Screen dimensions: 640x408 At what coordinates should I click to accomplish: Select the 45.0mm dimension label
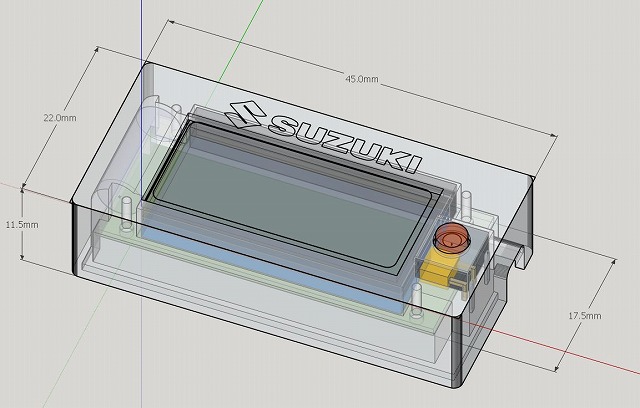point(362,79)
